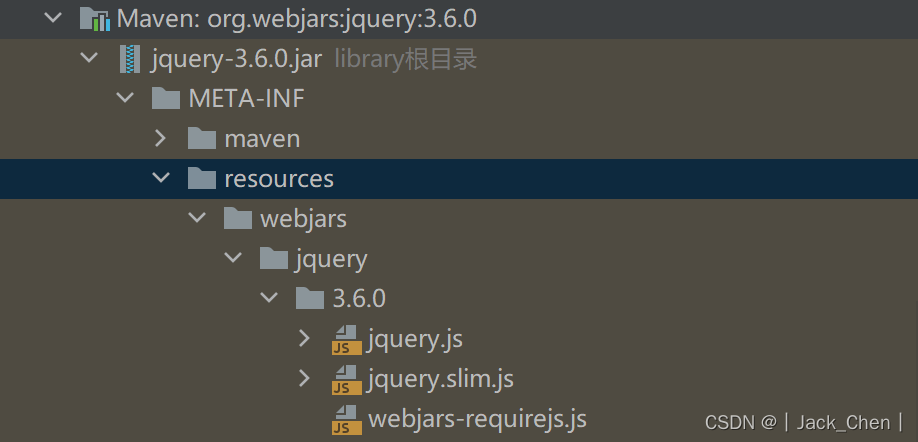Expand the jquery.js file node

point(304,338)
